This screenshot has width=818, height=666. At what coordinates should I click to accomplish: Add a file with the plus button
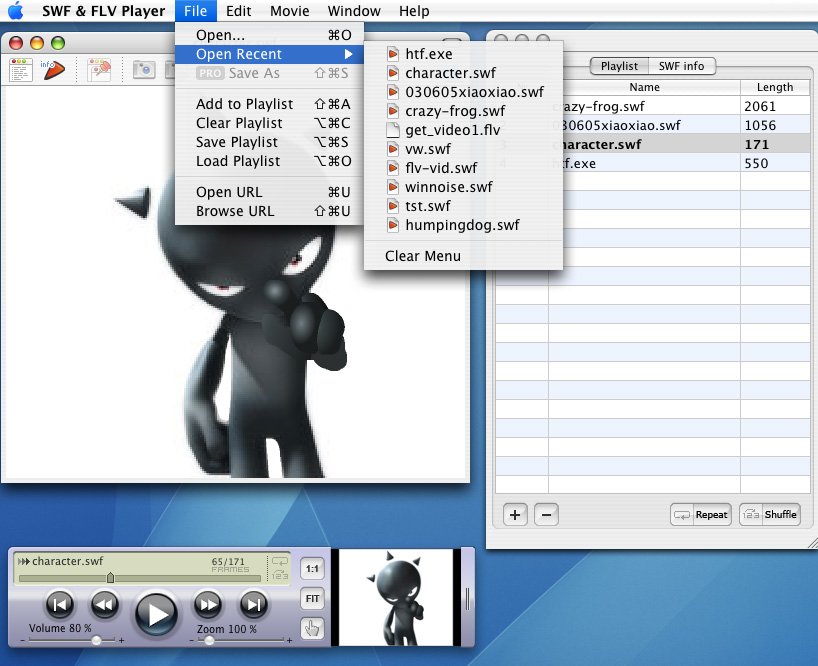click(515, 515)
